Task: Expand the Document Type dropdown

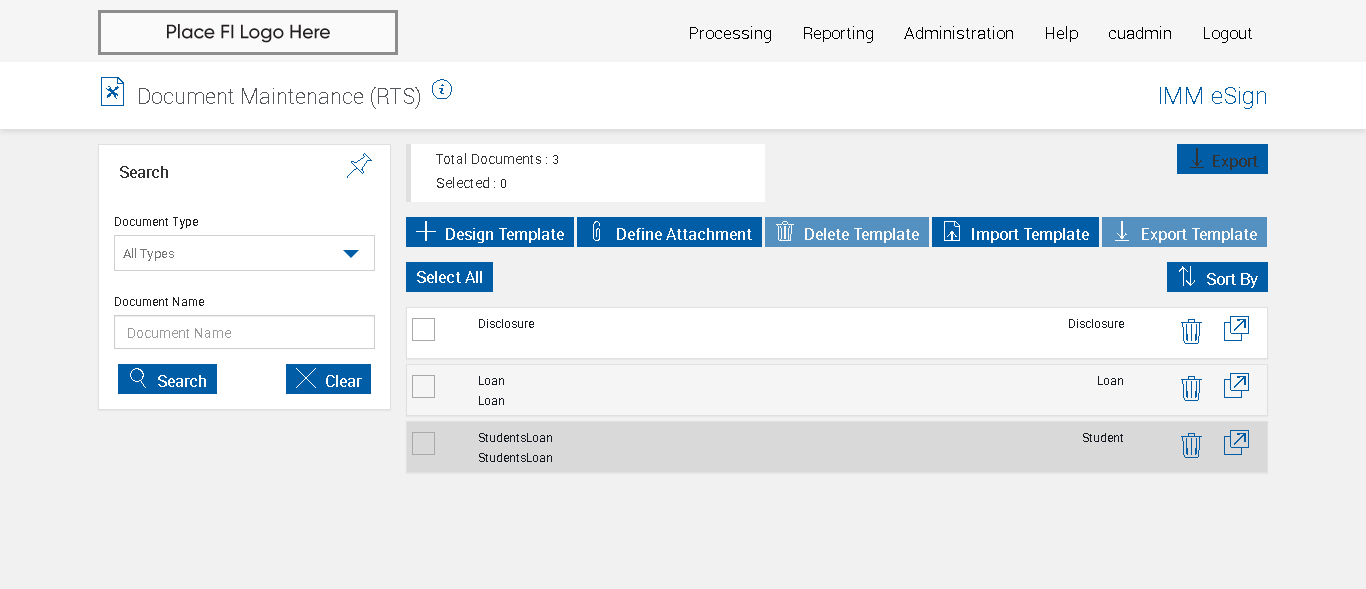Action: (x=244, y=254)
